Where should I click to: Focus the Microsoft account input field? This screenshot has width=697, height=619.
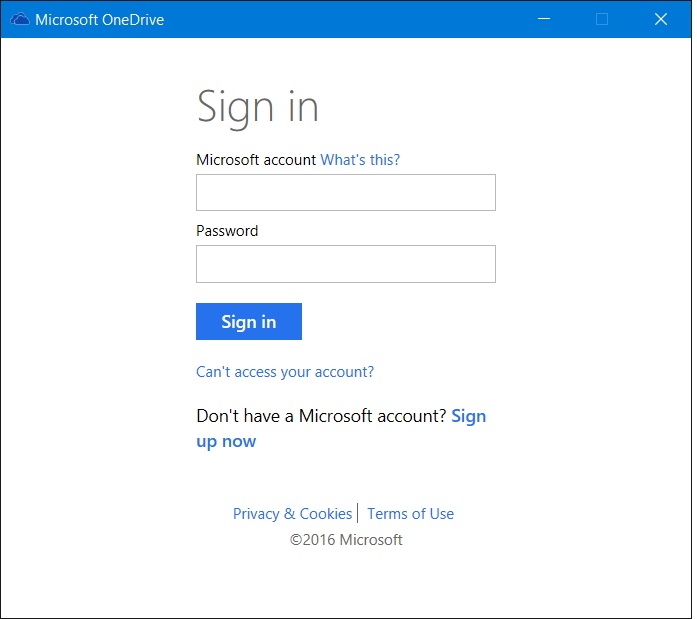coord(345,192)
